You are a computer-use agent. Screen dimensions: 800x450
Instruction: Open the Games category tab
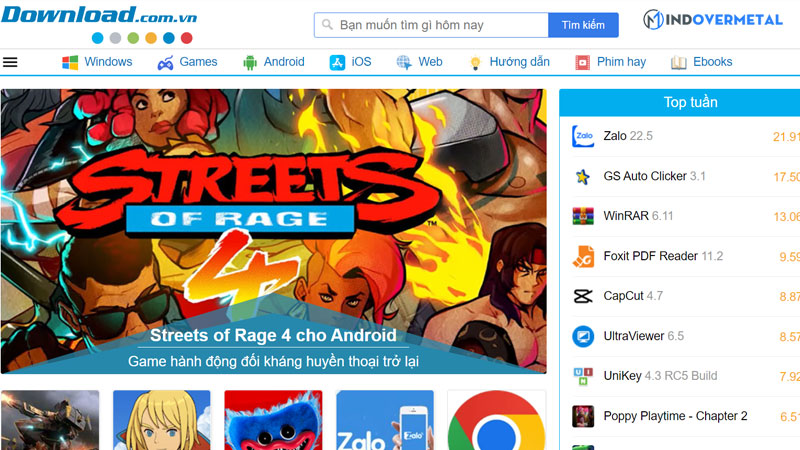pyautogui.click(x=187, y=62)
